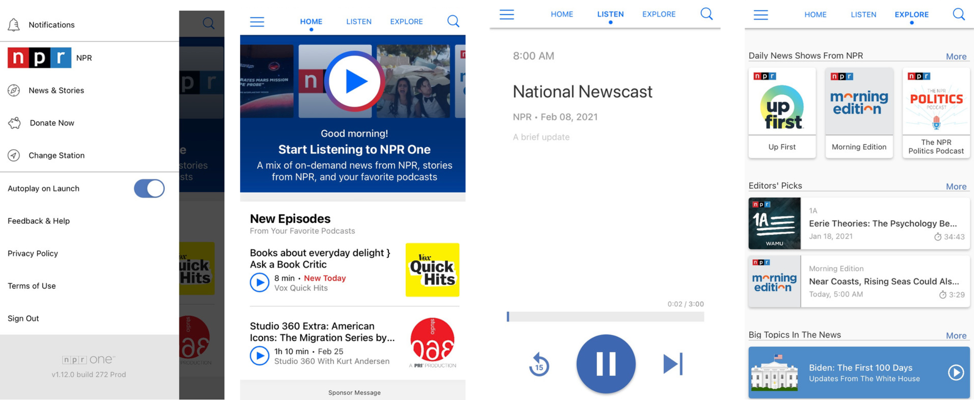Screen dimensions: 974x400
Task: Switch to the HOME tab on Home screen
Action: (311, 22)
